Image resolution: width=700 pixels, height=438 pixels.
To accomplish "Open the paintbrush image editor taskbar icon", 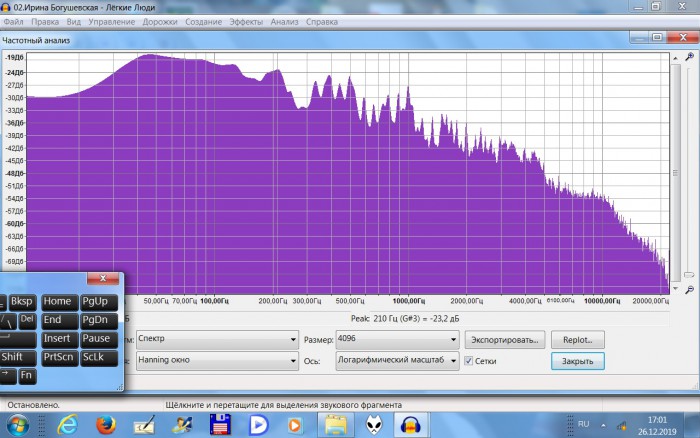I will point(183,425).
